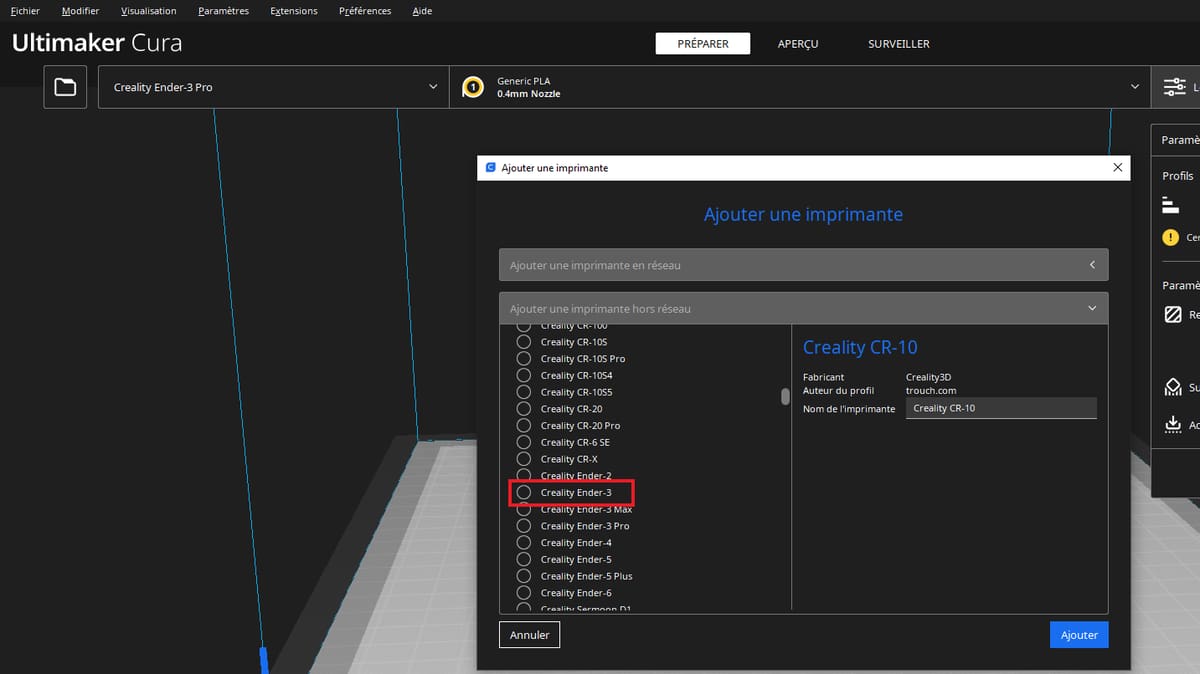Click the build plate adhesion icon
Viewport: 1200px width, 674px height.
point(1173,424)
